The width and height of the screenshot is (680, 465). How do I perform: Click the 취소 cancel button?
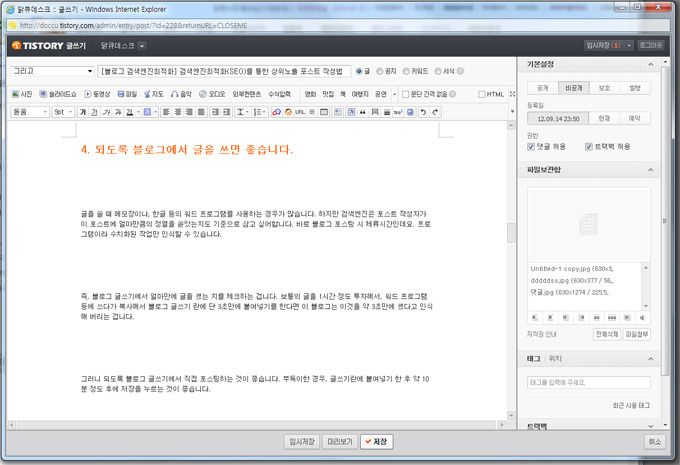pos(654,442)
